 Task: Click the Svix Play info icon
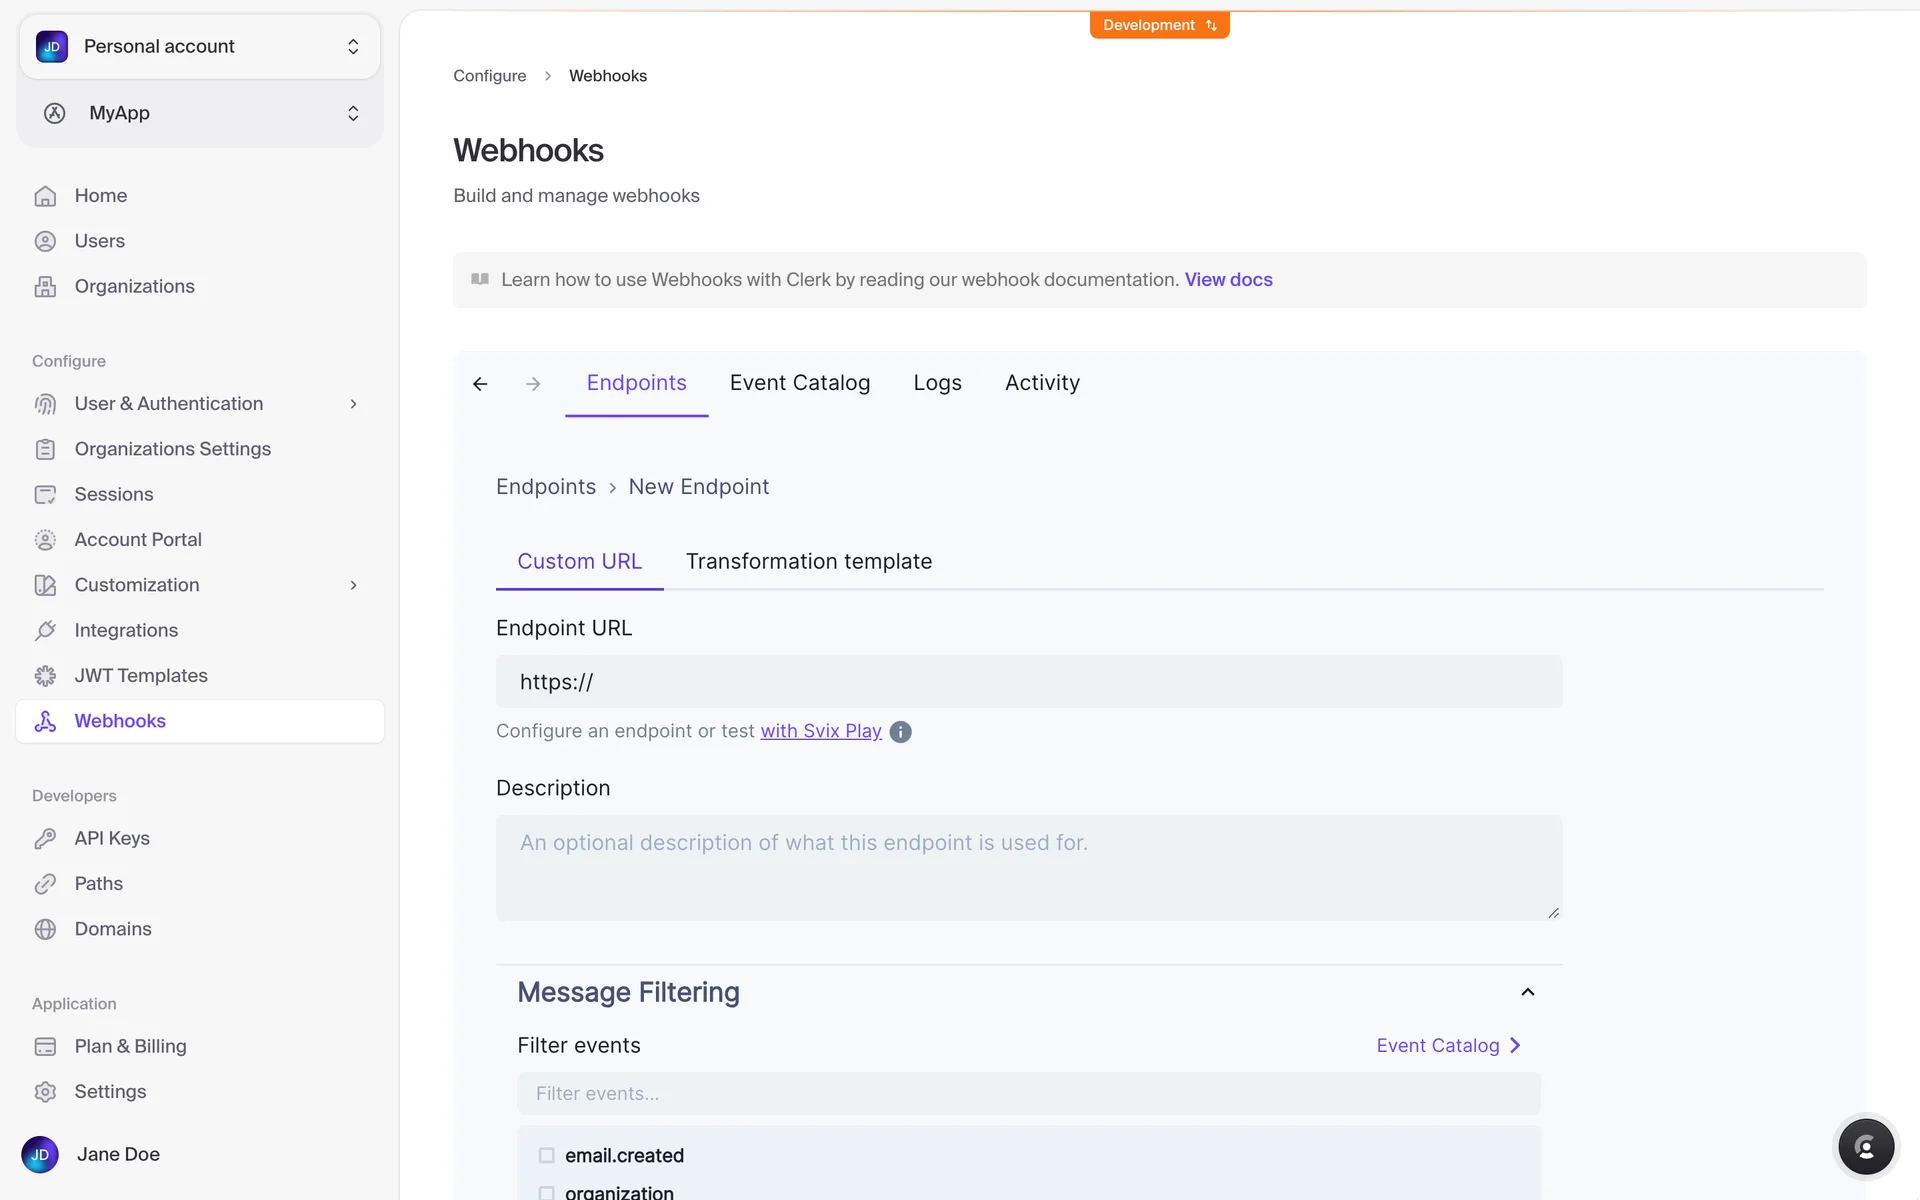click(900, 732)
